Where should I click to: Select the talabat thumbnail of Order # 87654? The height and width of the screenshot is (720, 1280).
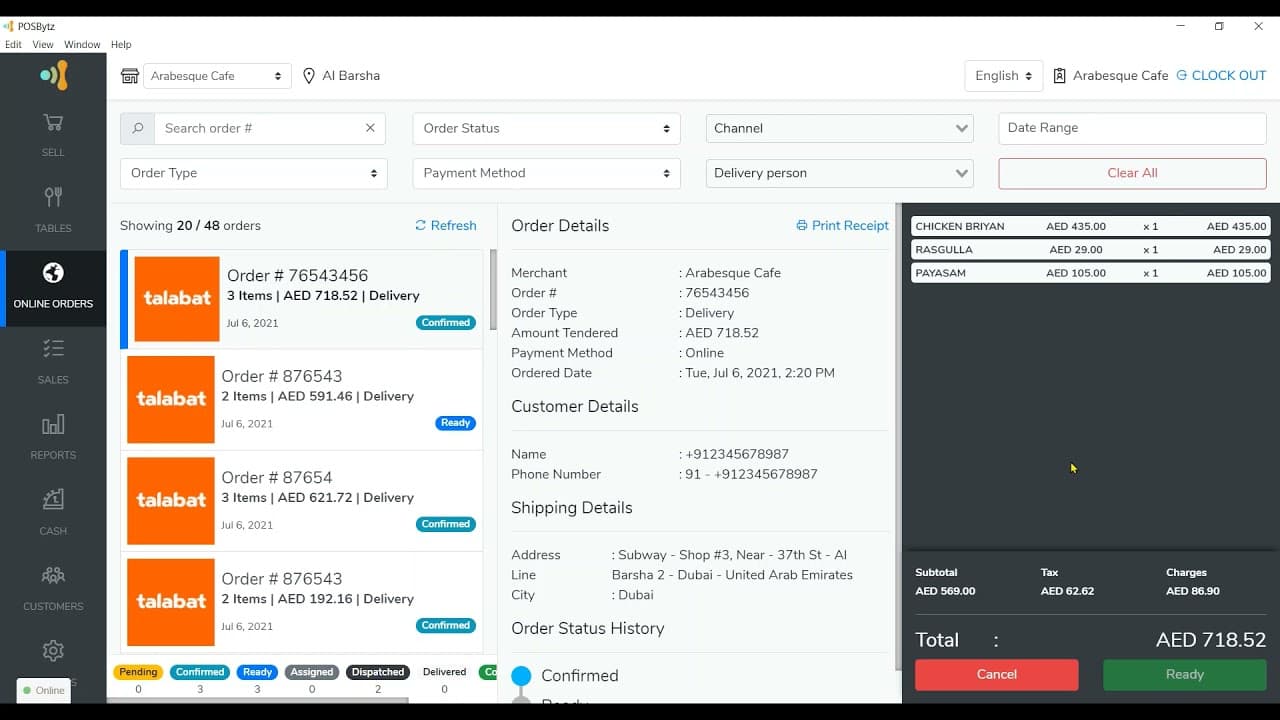point(171,501)
